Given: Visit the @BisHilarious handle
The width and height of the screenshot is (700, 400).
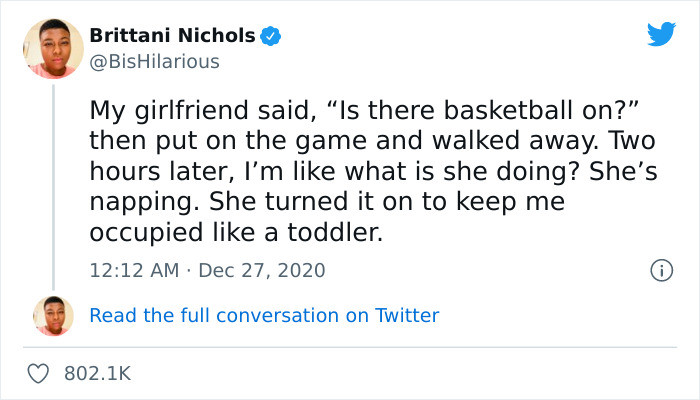Looking at the screenshot, I should (154, 62).
